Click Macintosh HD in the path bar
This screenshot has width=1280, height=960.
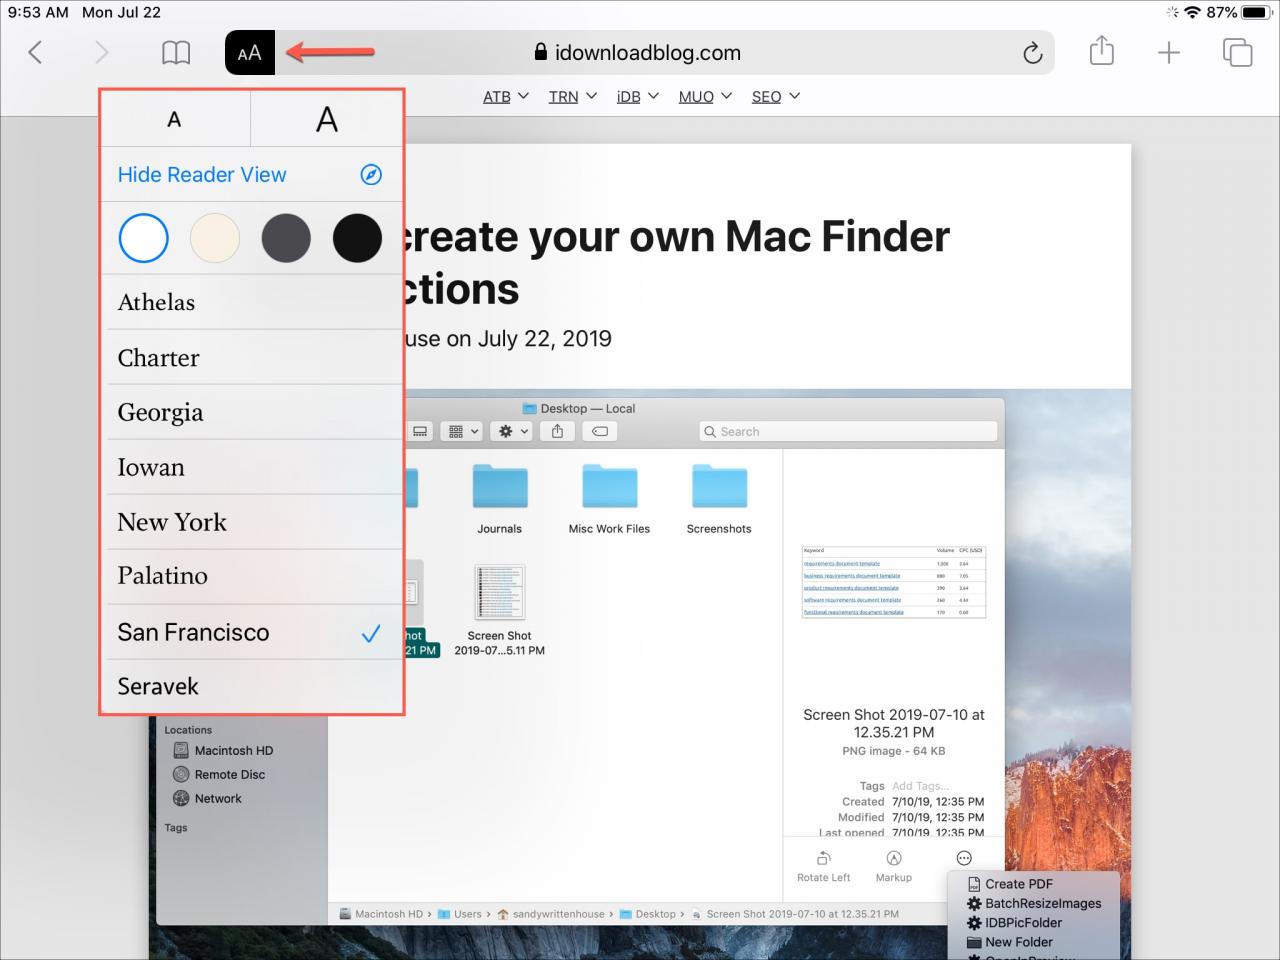tap(381, 914)
